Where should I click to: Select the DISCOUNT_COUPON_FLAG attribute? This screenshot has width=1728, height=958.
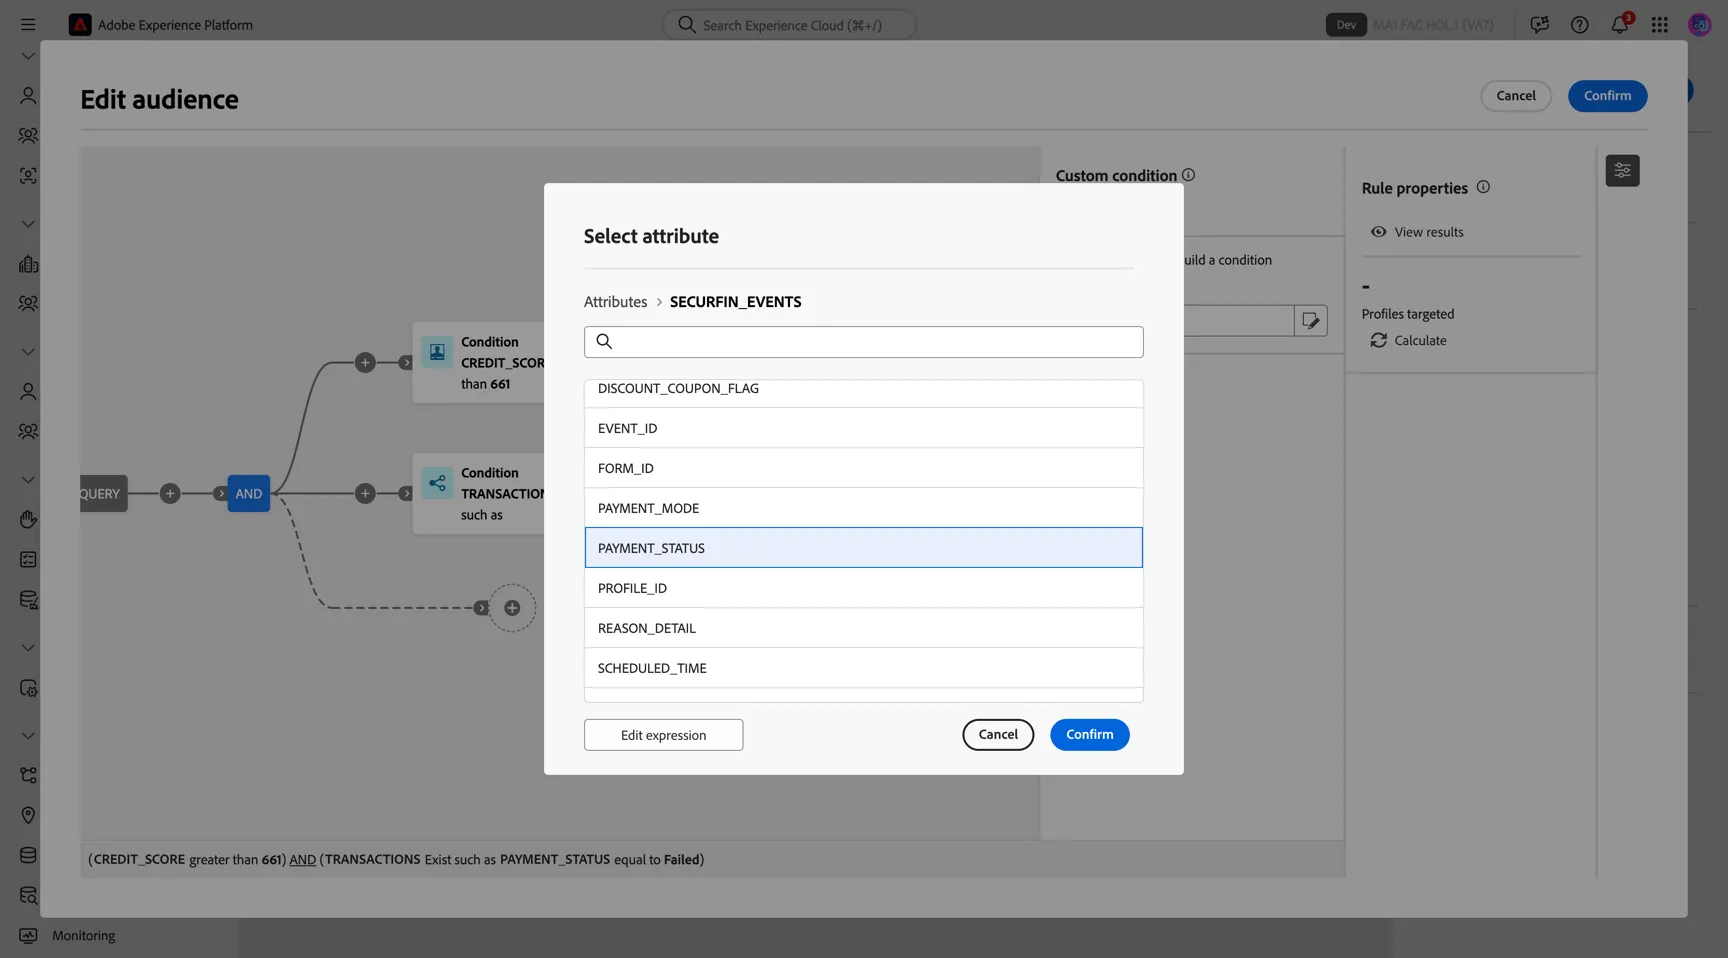[863, 390]
